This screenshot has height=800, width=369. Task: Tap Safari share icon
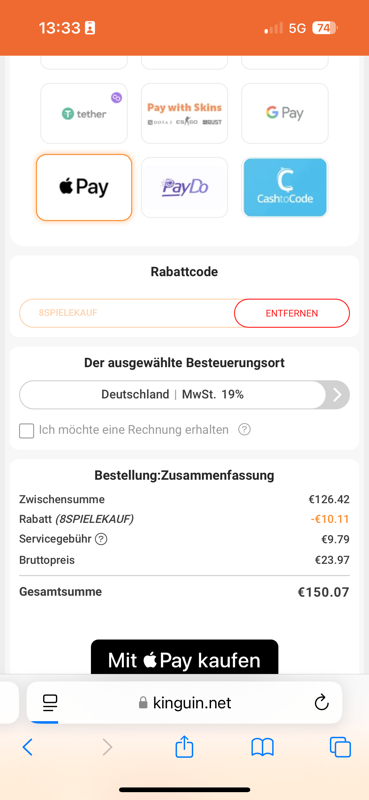click(184, 747)
